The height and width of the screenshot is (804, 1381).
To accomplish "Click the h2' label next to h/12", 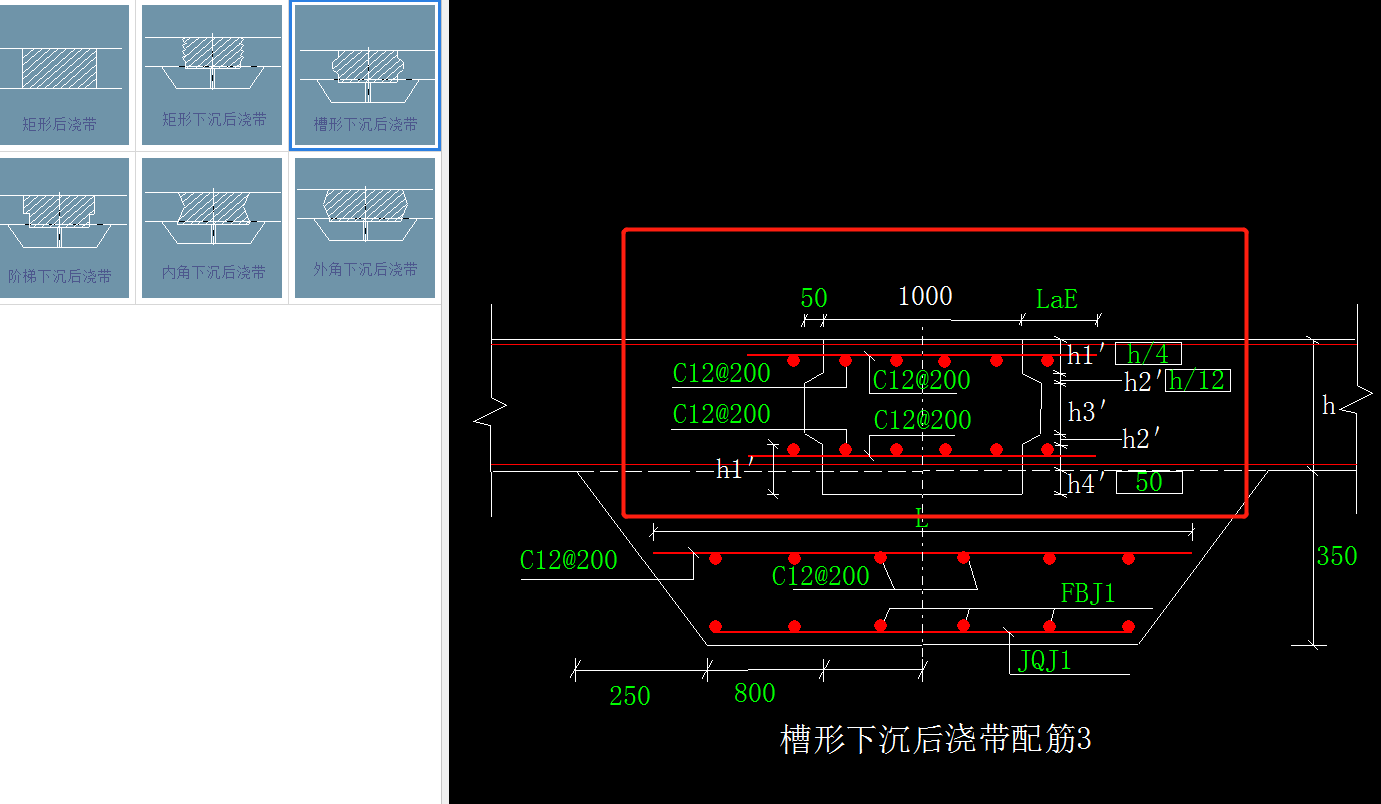I will pos(1143,381).
